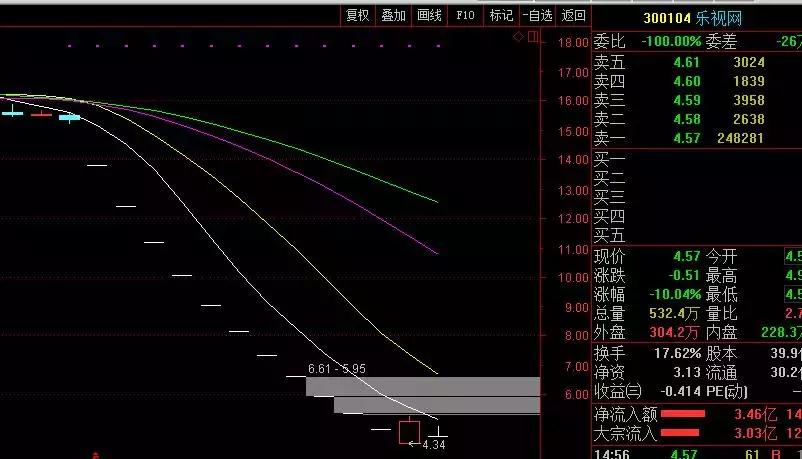Click stock title 300104 乐视网

693,18
